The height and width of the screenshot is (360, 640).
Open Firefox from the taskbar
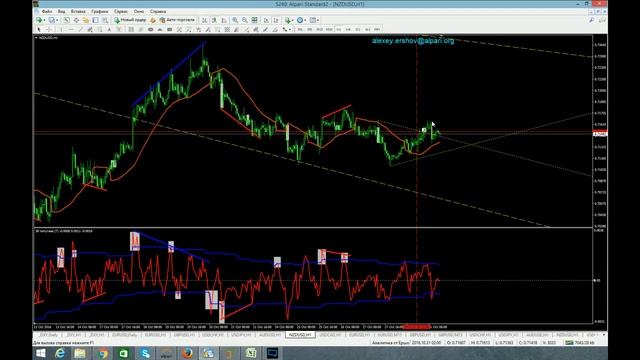point(187,353)
